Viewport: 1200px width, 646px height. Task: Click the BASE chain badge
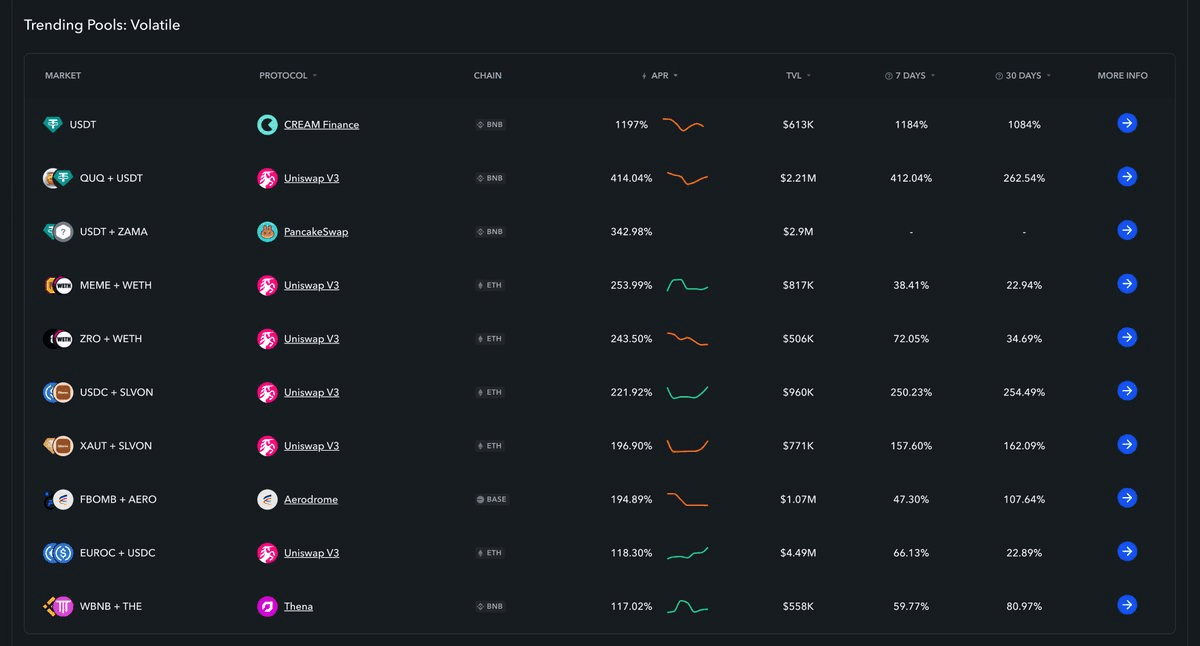pyautogui.click(x=491, y=499)
